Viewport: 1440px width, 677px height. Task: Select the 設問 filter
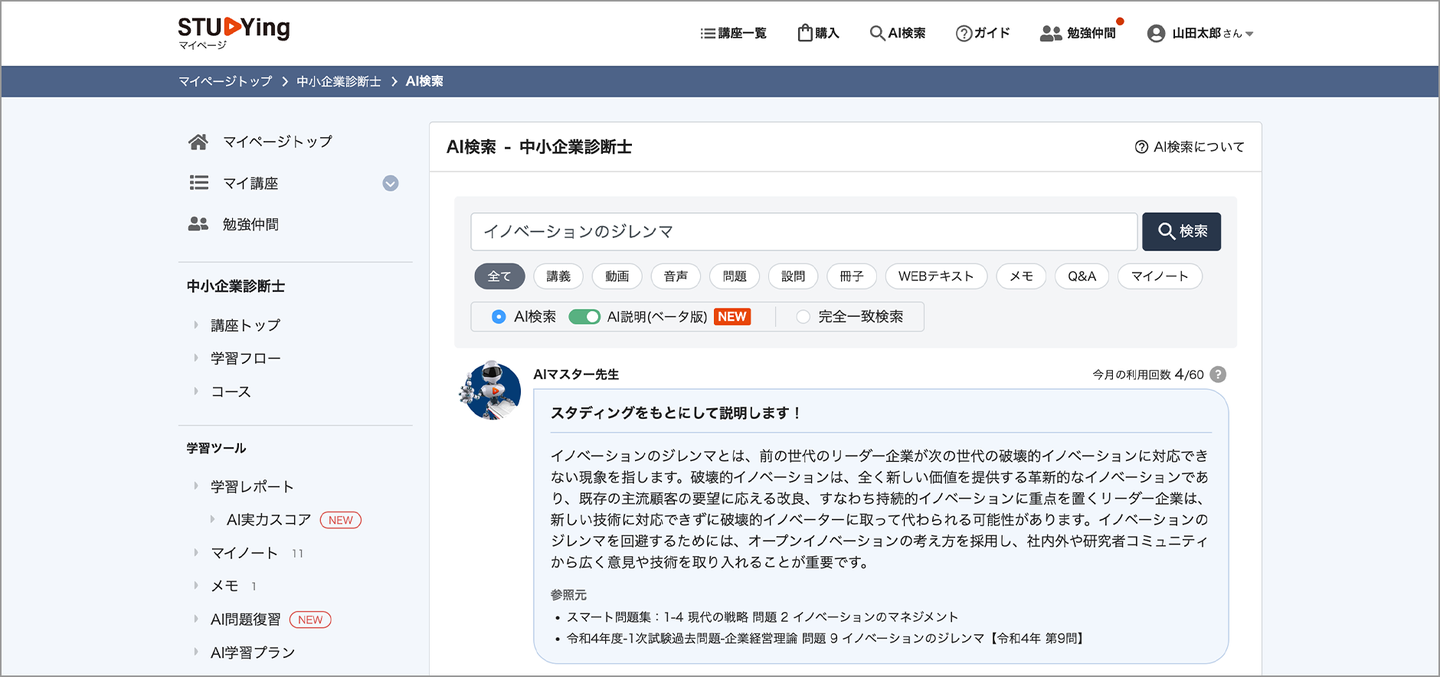(x=793, y=276)
